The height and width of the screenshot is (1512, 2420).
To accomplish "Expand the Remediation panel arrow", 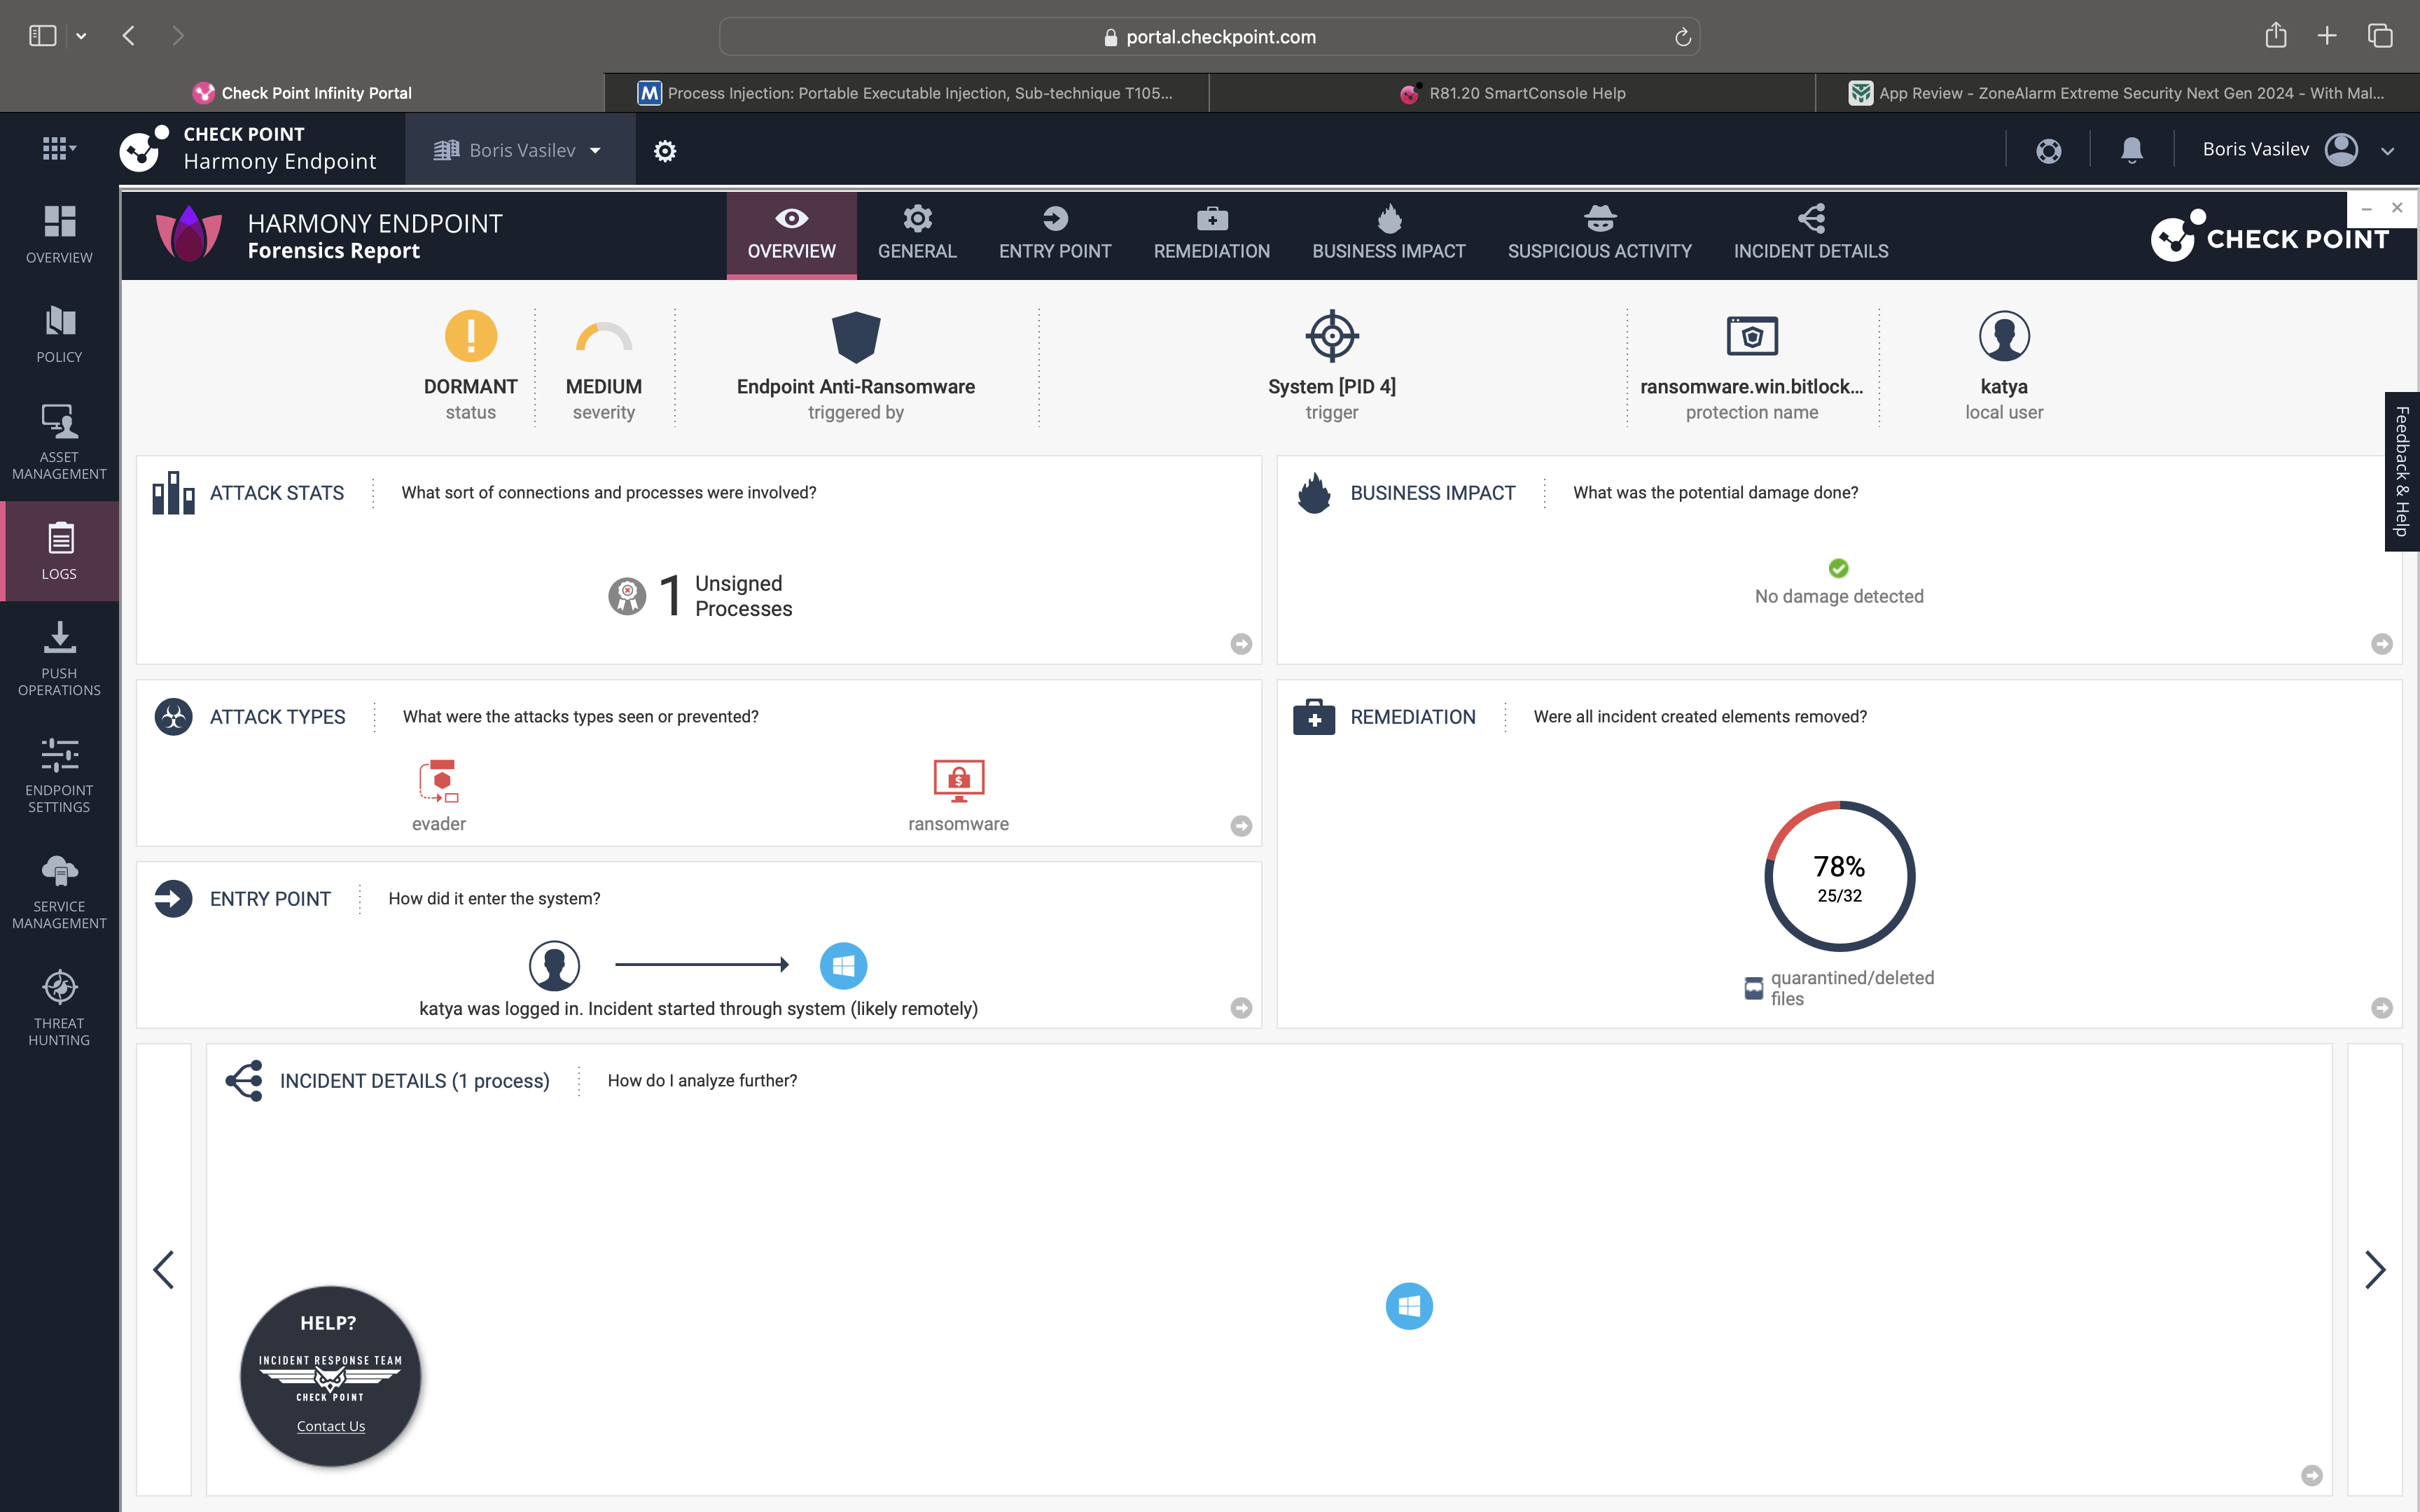I will tap(2382, 1008).
